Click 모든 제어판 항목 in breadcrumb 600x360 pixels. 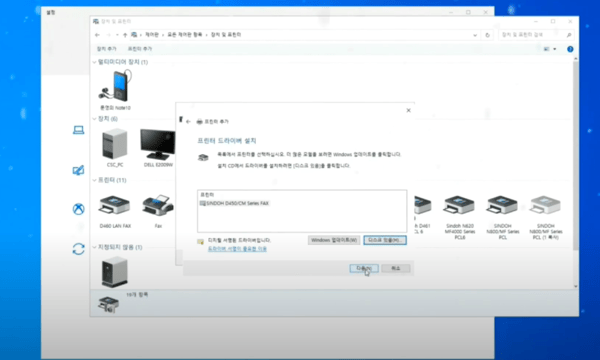click(185, 35)
